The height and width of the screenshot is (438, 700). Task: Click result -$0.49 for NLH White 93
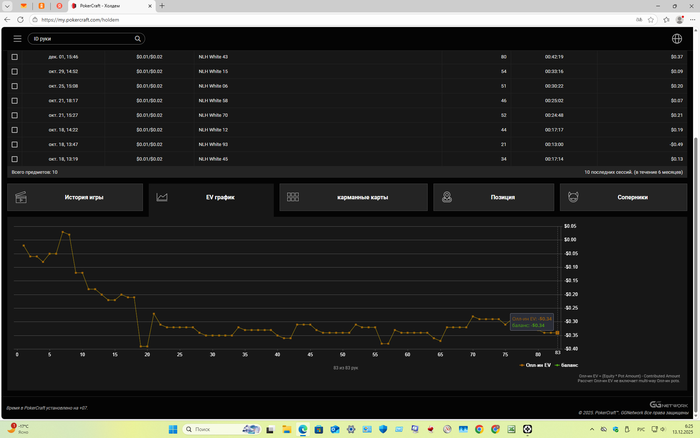click(676, 144)
